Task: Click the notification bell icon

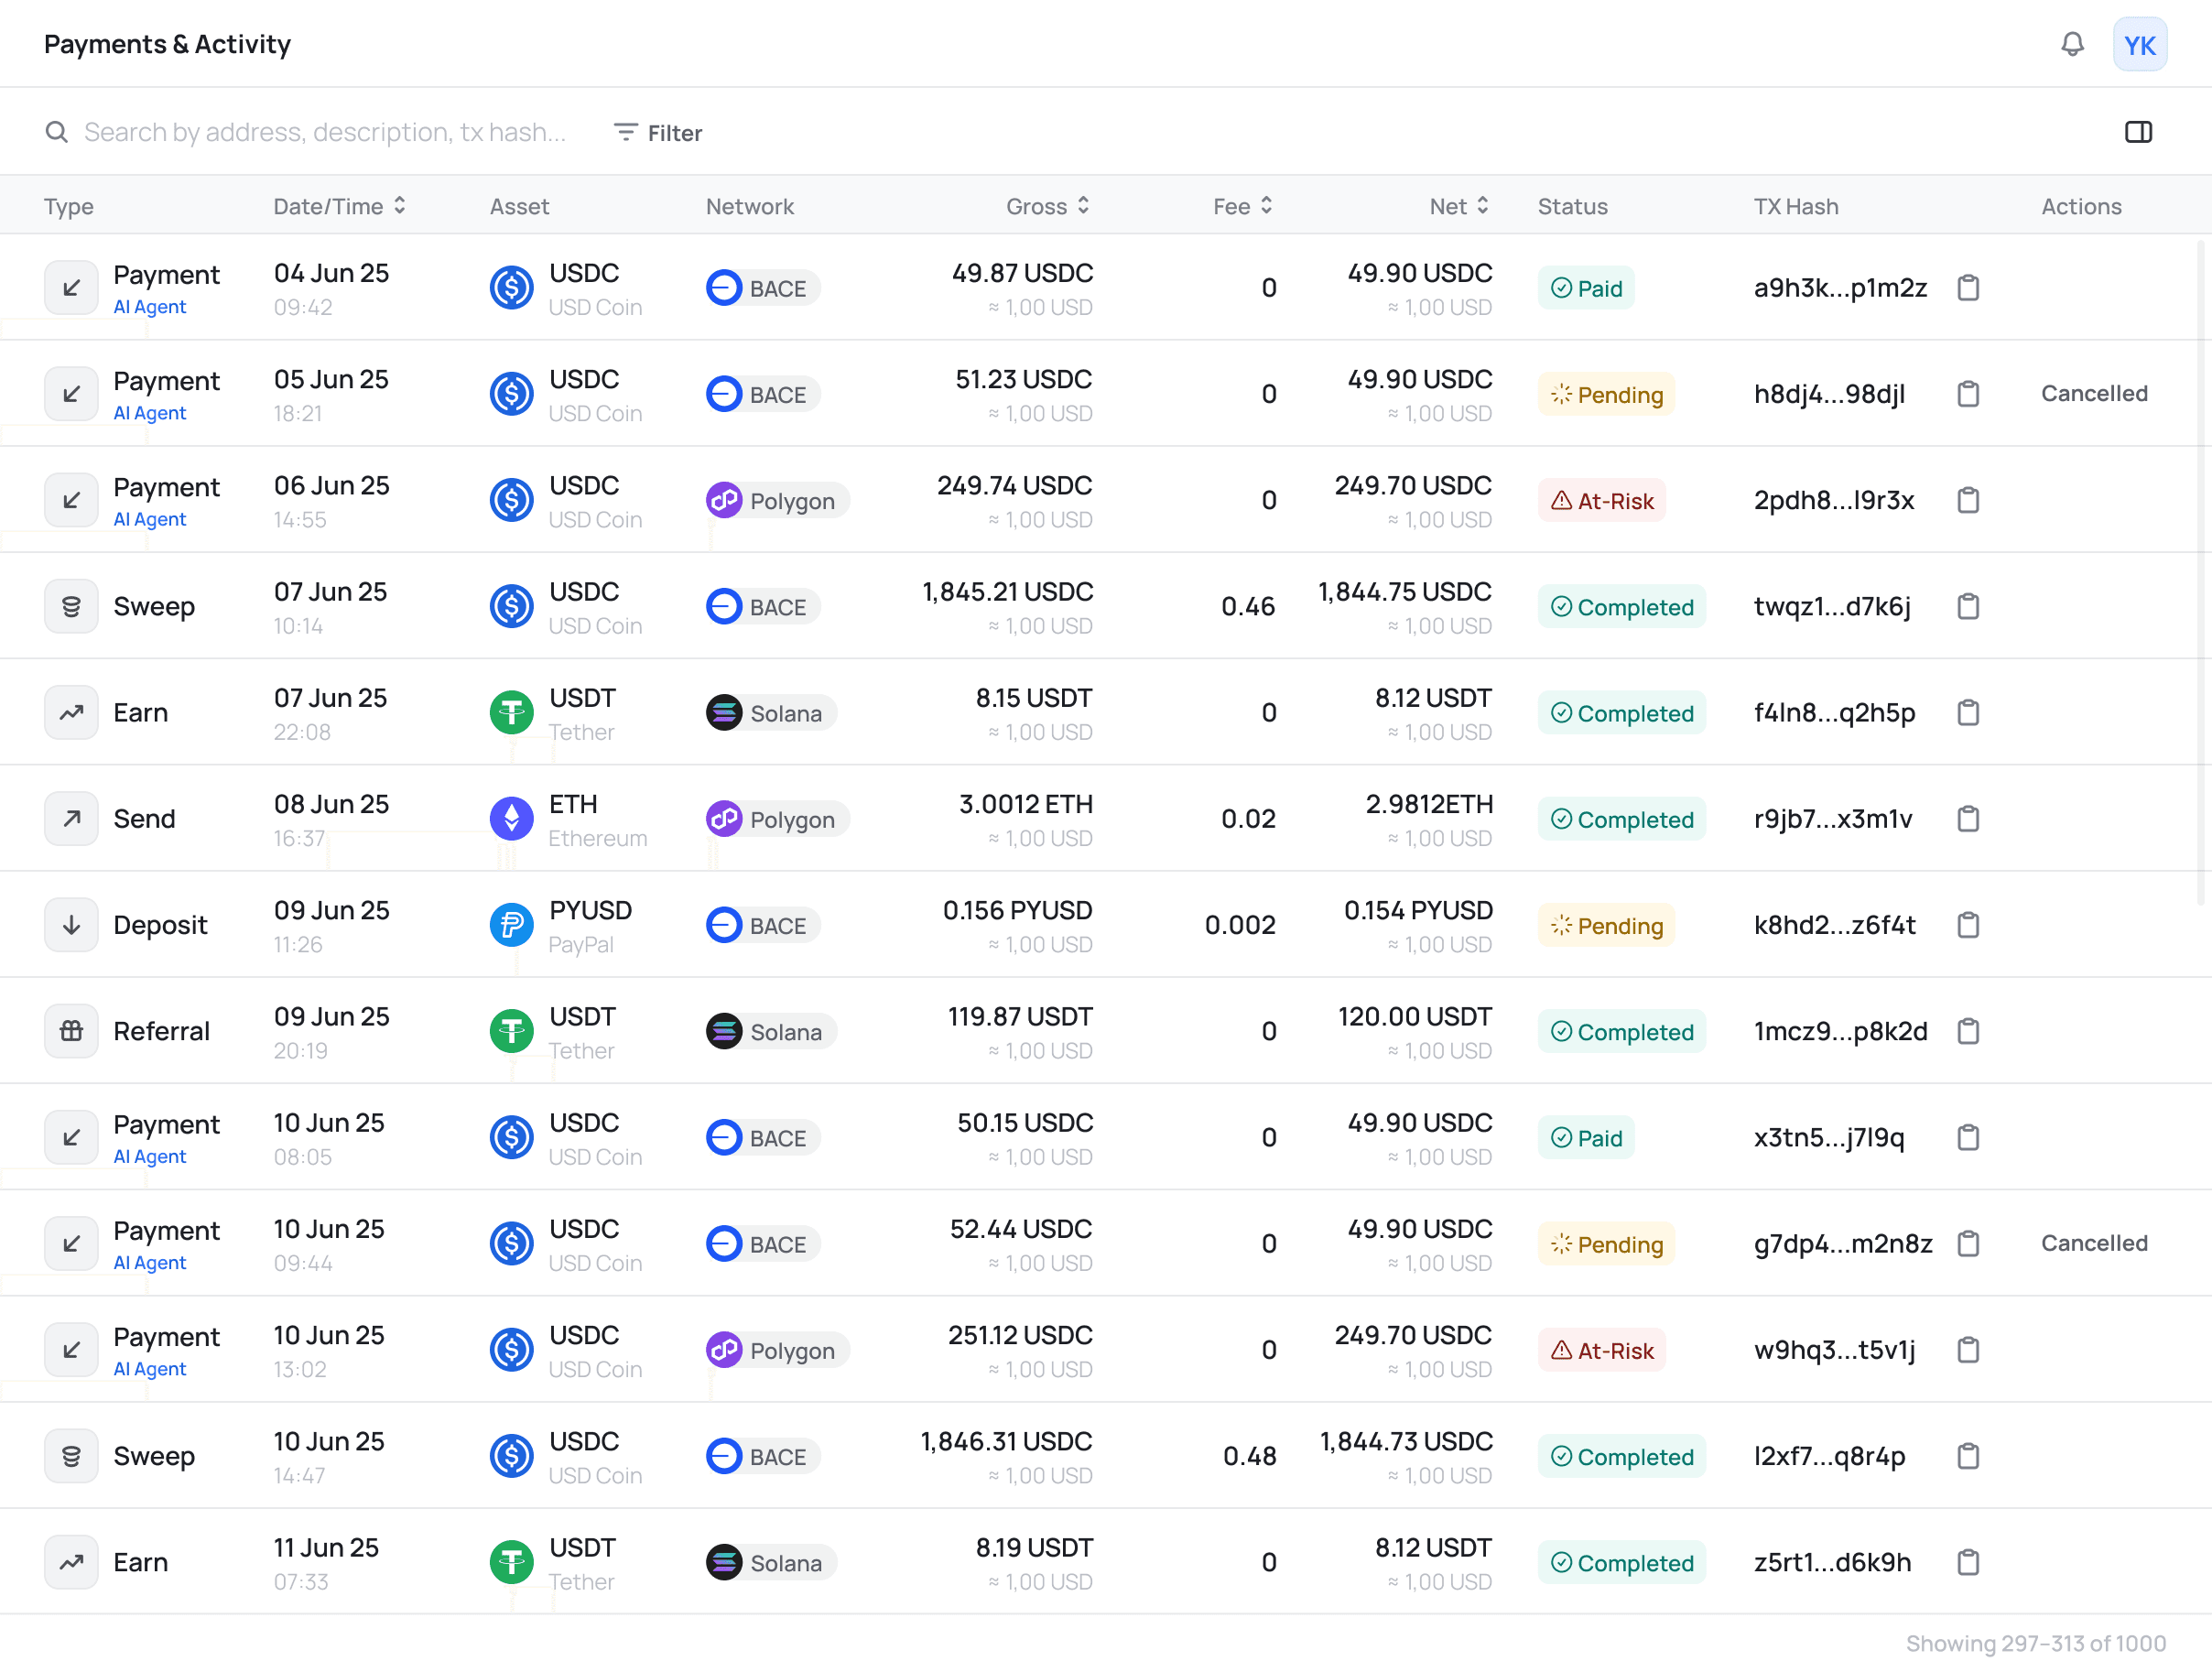Action: (2073, 44)
